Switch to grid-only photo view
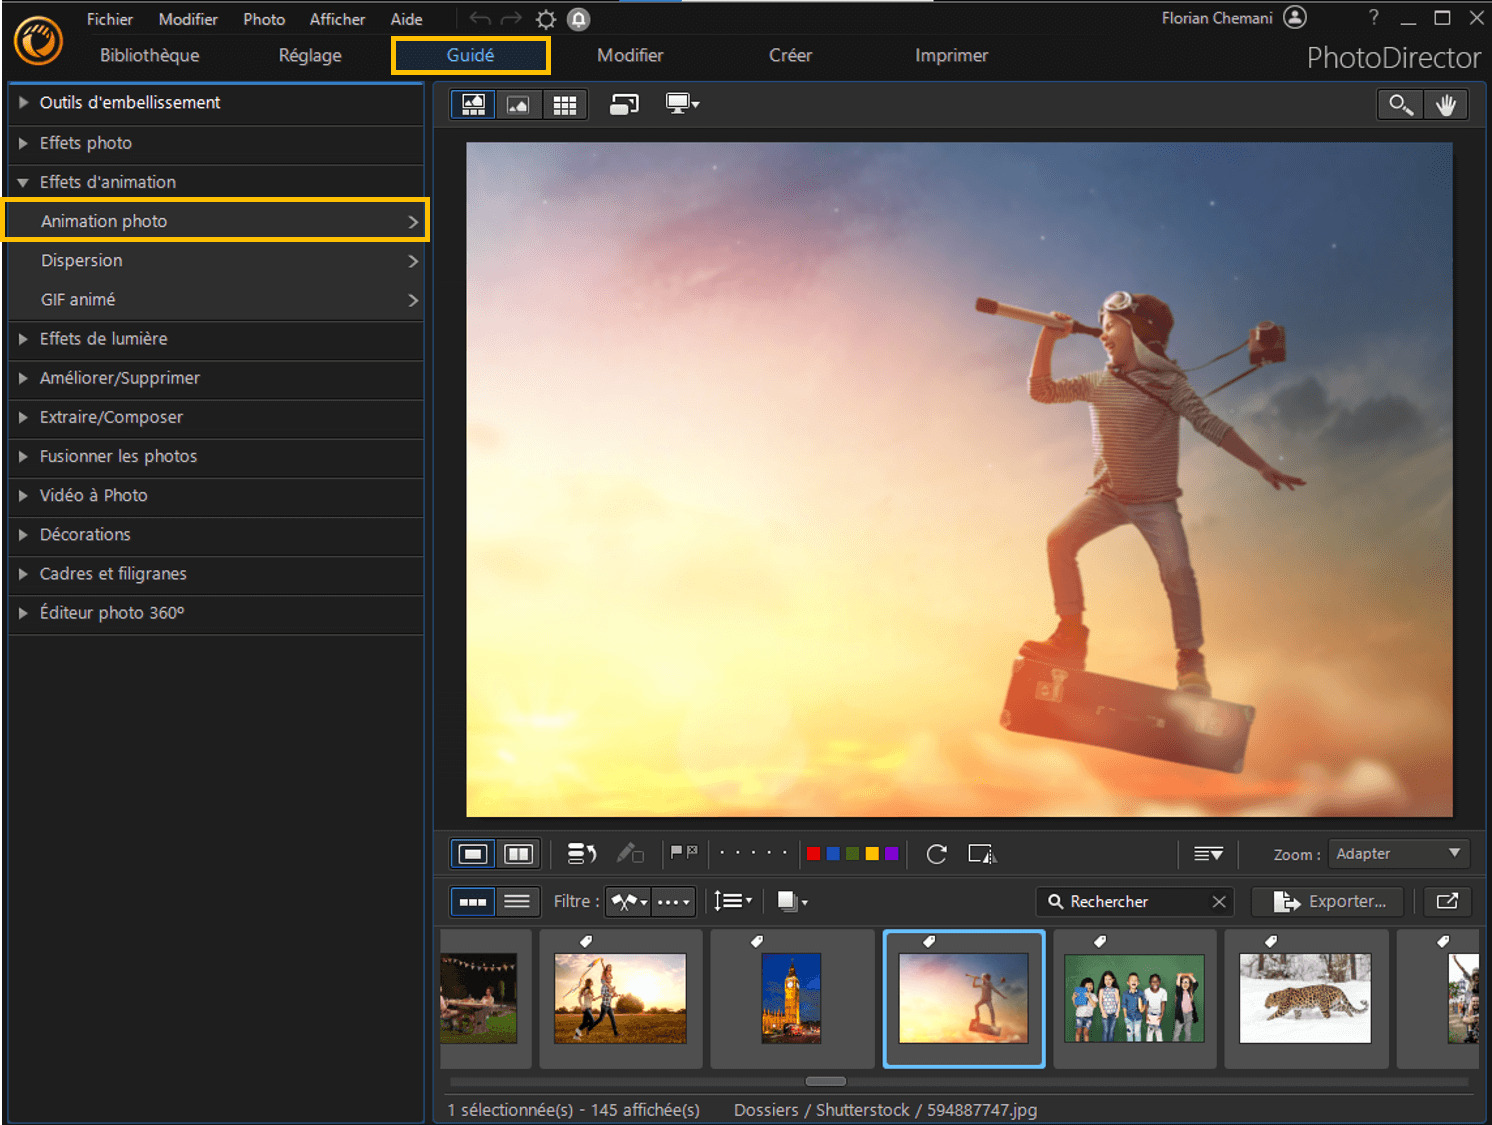The width and height of the screenshot is (1492, 1125). [x=565, y=104]
